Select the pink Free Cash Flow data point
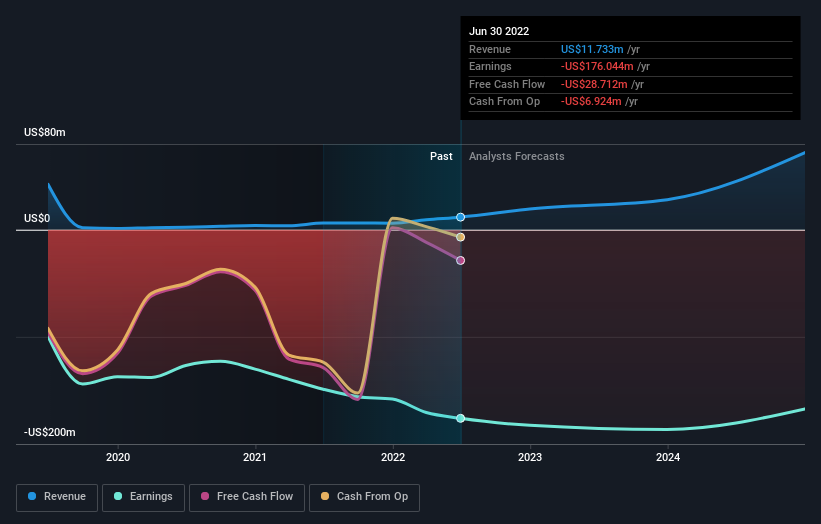This screenshot has width=821, height=524. (460, 261)
